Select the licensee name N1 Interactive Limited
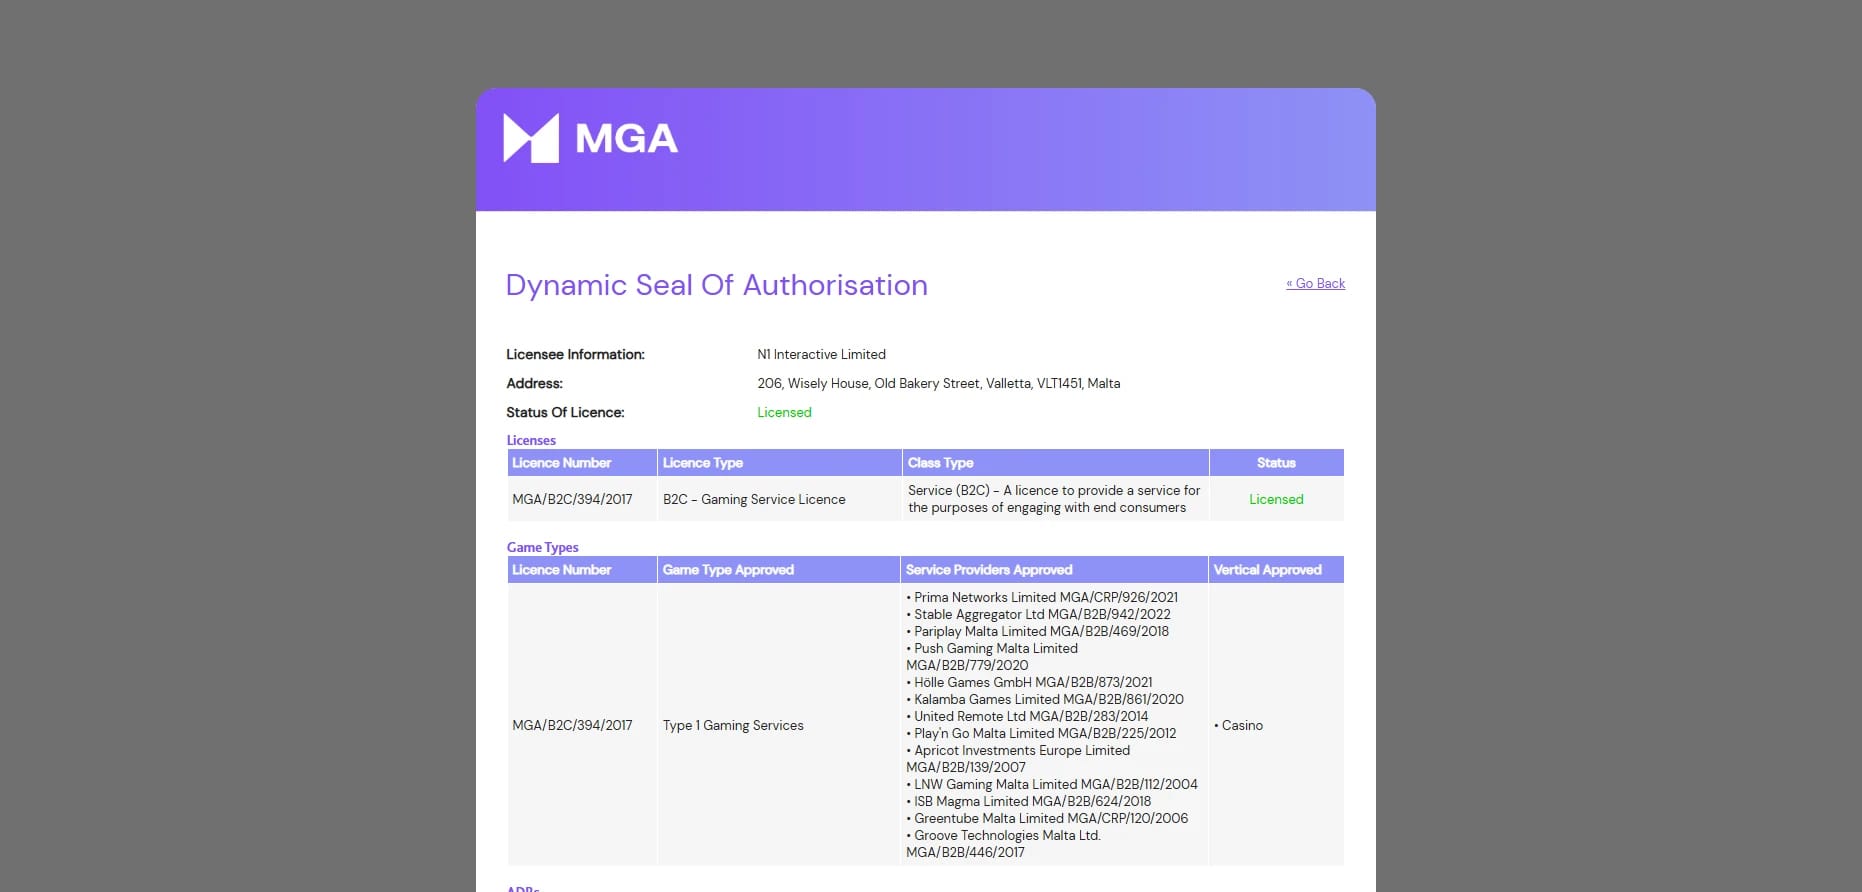The width and height of the screenshot is (1862, 892). pyautogui.click(x=821, y=354)
